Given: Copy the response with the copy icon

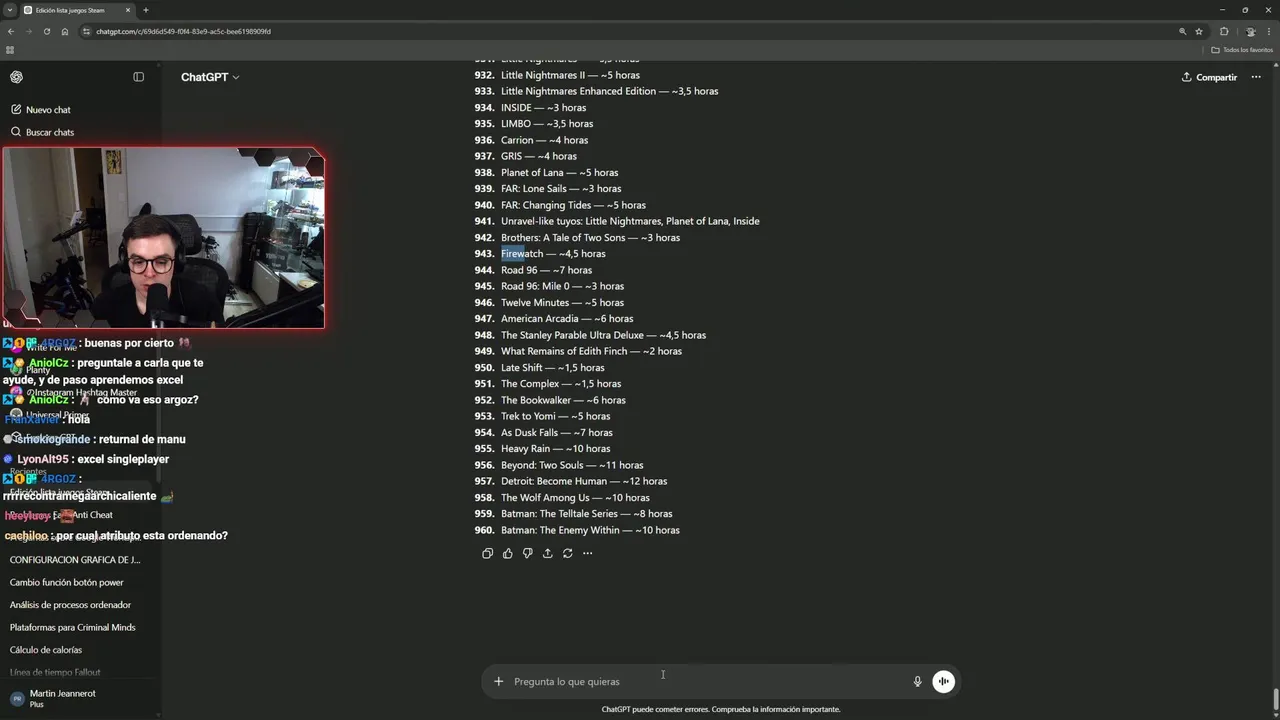Looking at the screenshot, I should coord(487,553).
